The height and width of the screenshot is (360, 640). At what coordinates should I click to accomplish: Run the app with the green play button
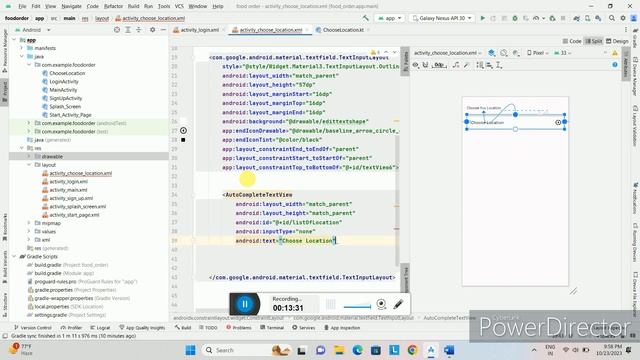point(482,18)
